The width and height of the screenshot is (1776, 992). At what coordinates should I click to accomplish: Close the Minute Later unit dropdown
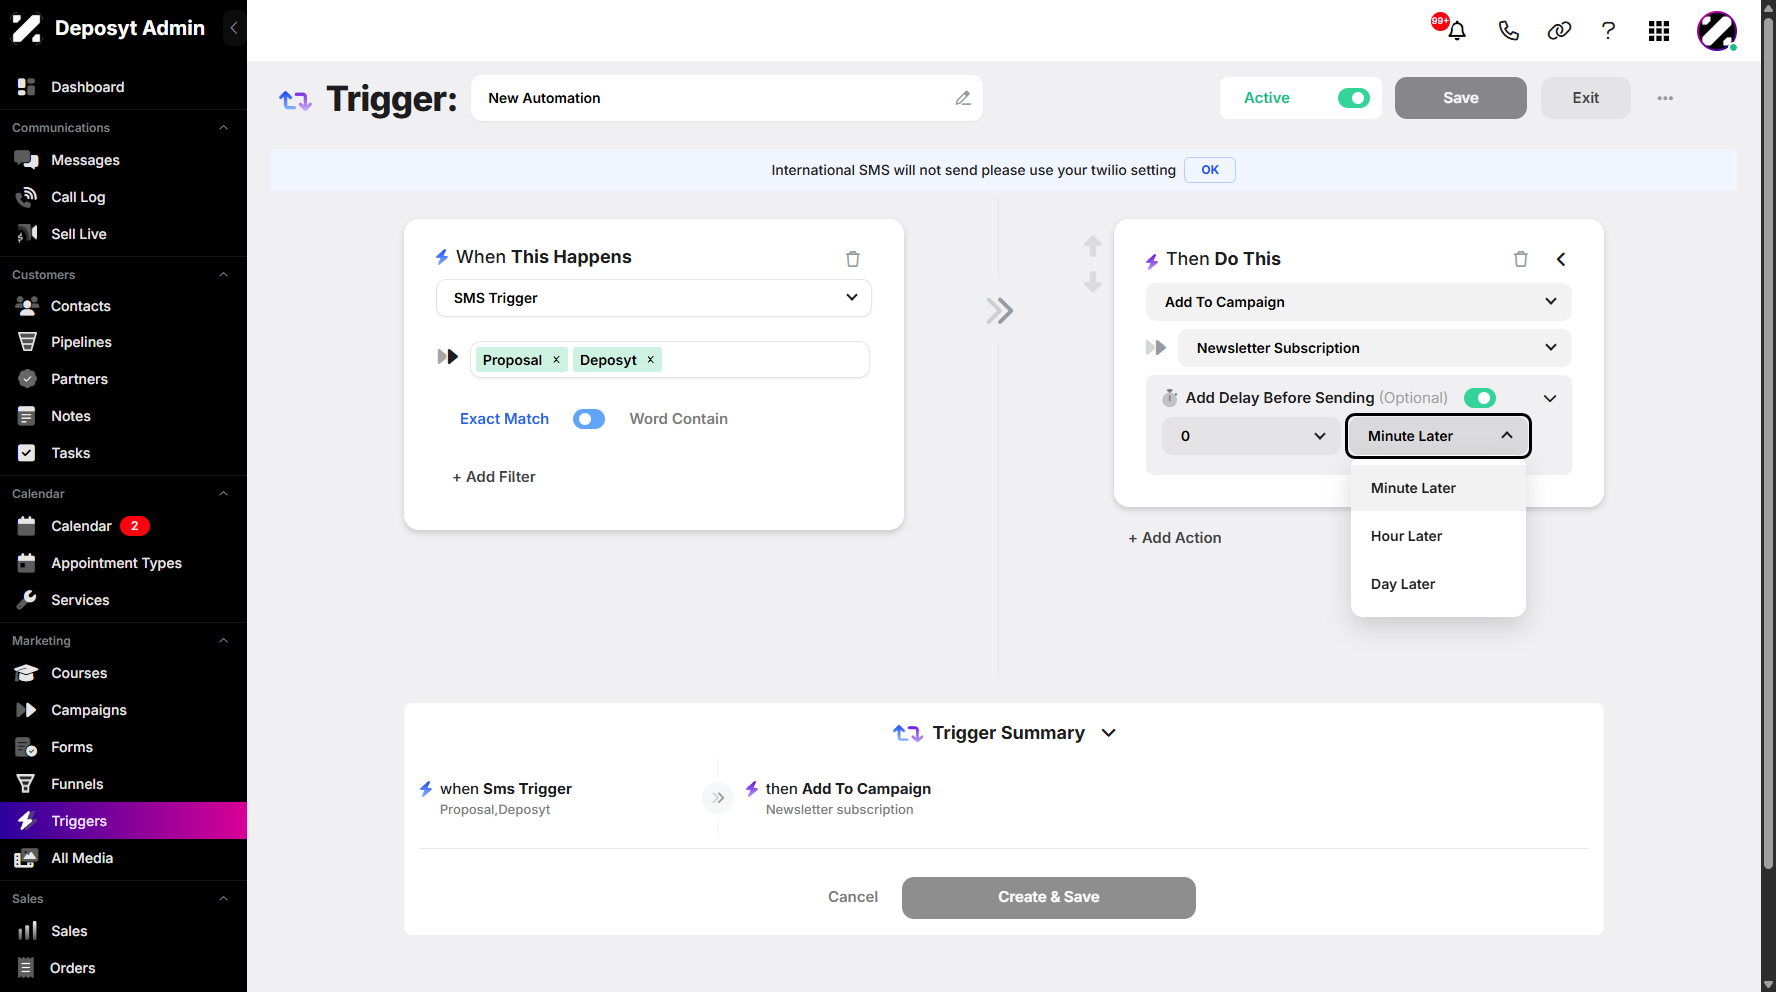pos(1438,436)
